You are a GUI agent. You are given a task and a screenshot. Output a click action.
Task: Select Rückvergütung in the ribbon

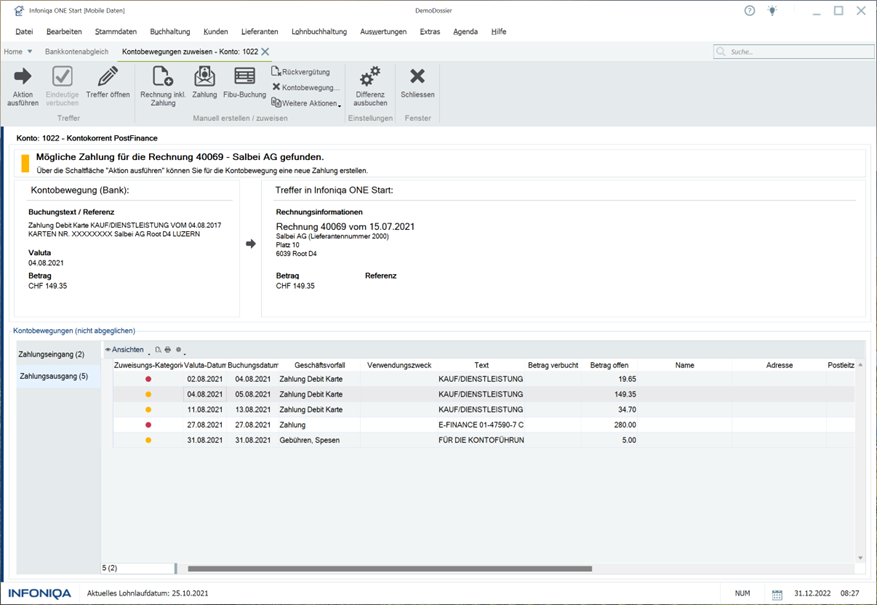(x=300, y=72)
